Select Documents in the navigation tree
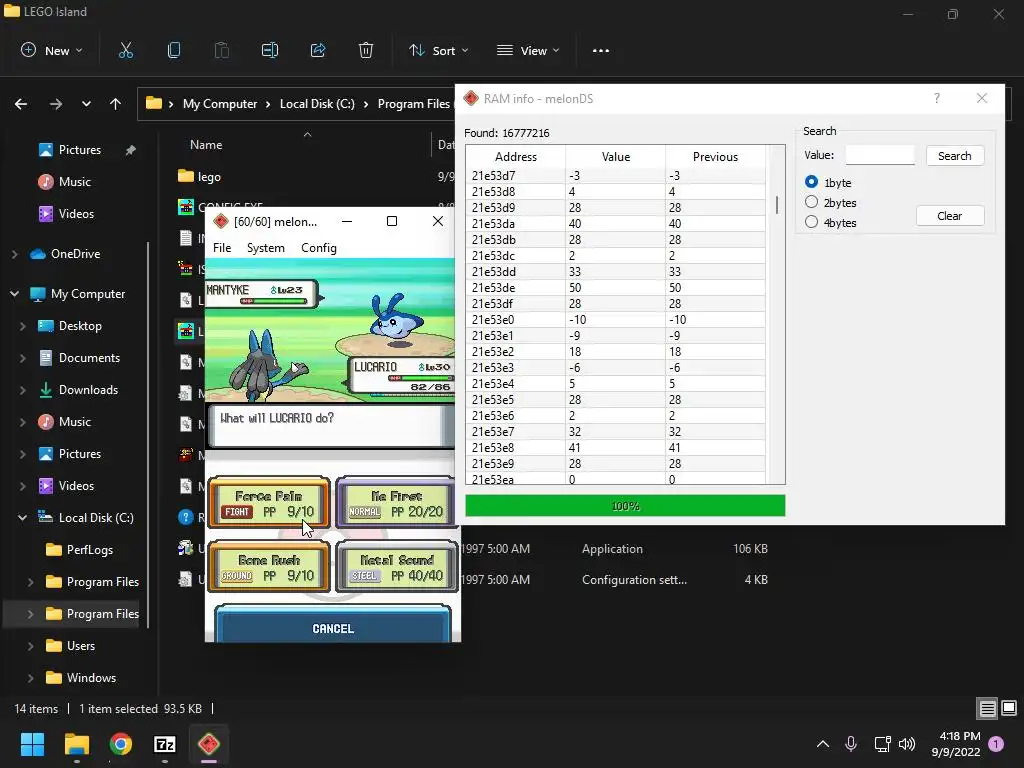The image size is (1024, 768). point(89,358)
